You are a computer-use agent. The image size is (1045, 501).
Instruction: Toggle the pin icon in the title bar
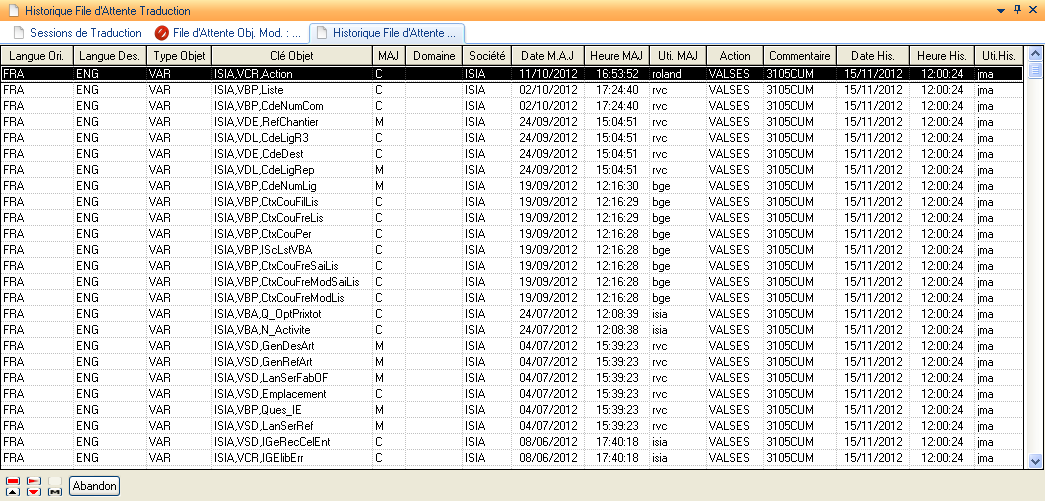coord(1018,9)
